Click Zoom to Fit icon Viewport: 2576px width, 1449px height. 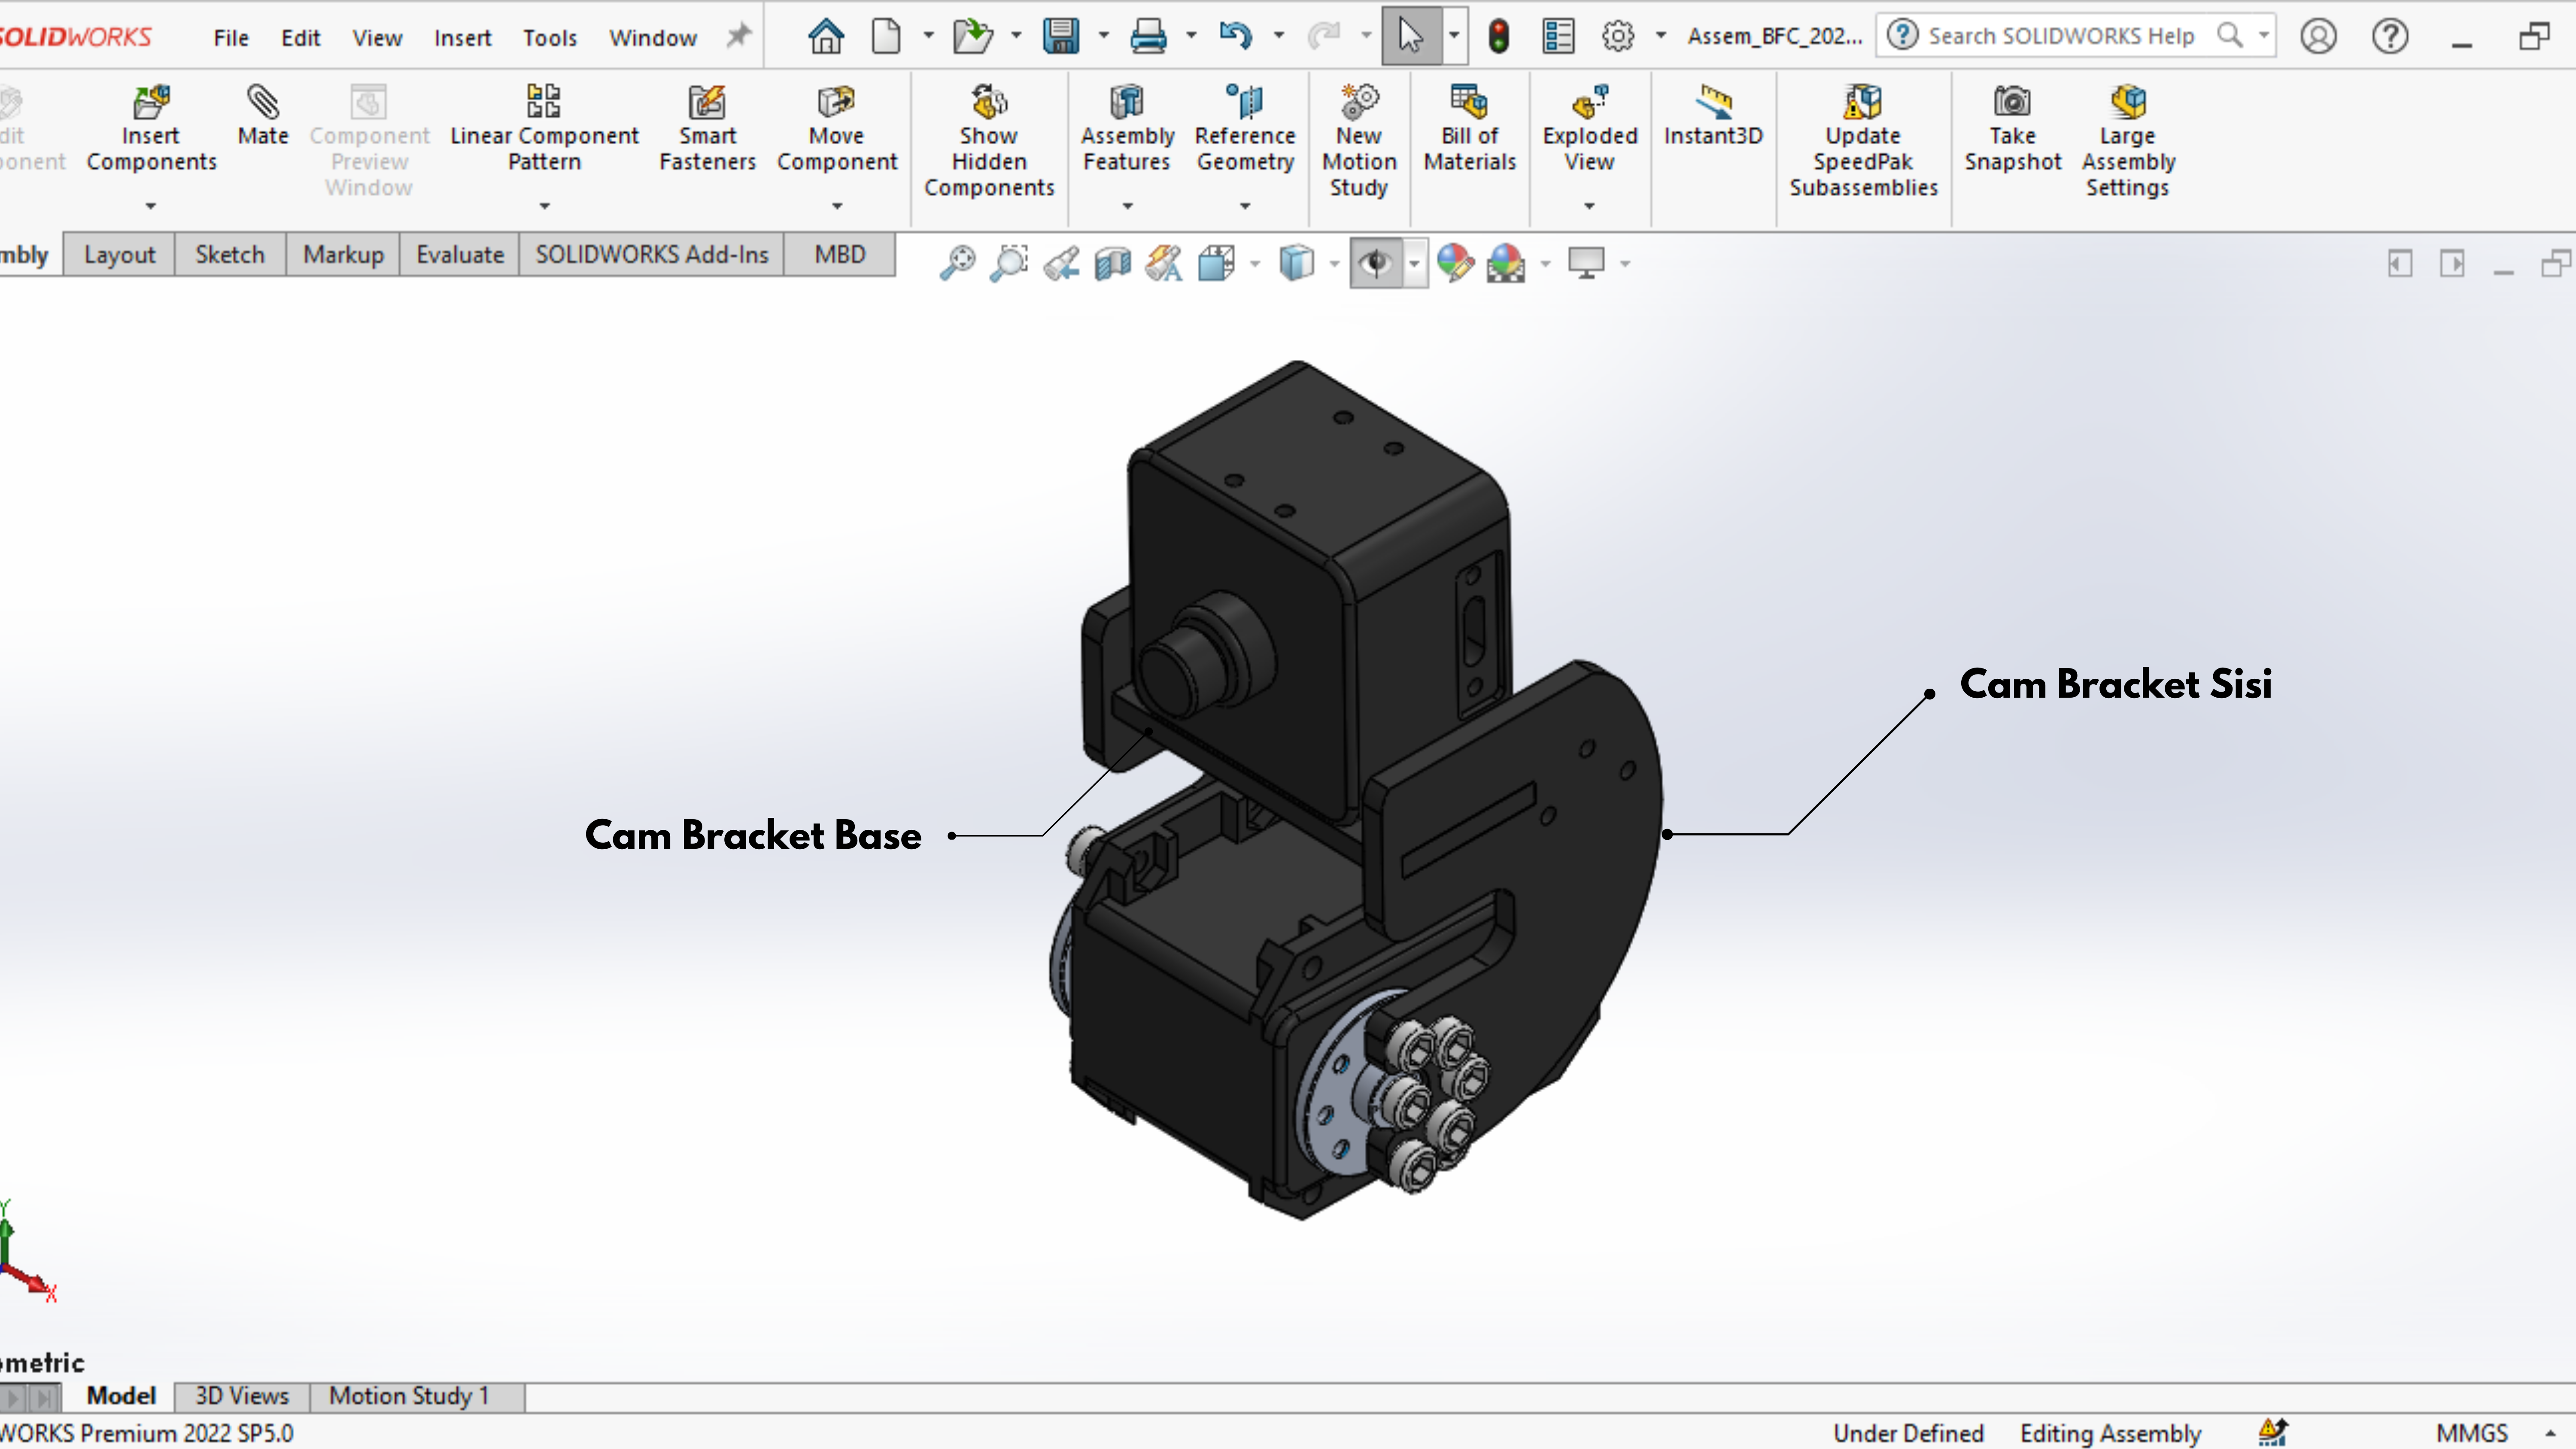tap(957, 263)
